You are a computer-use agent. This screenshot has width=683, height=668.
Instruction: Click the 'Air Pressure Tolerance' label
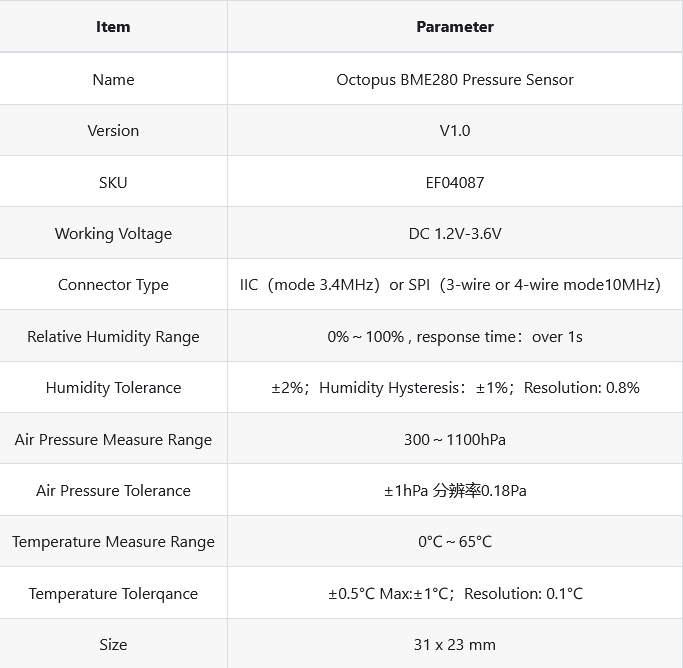click(113, 491)
